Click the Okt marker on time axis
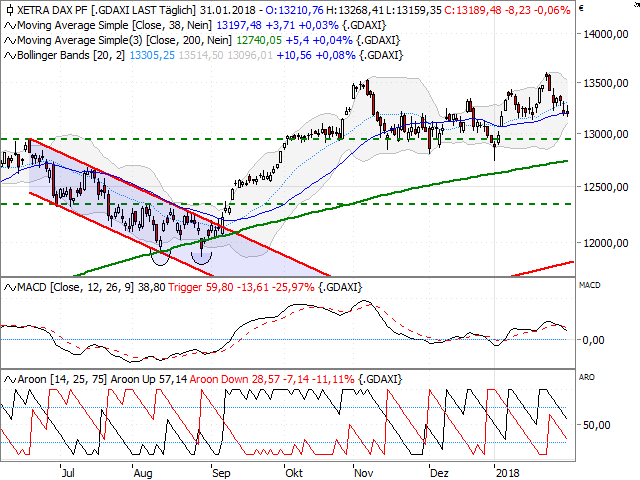 [294, 473]
